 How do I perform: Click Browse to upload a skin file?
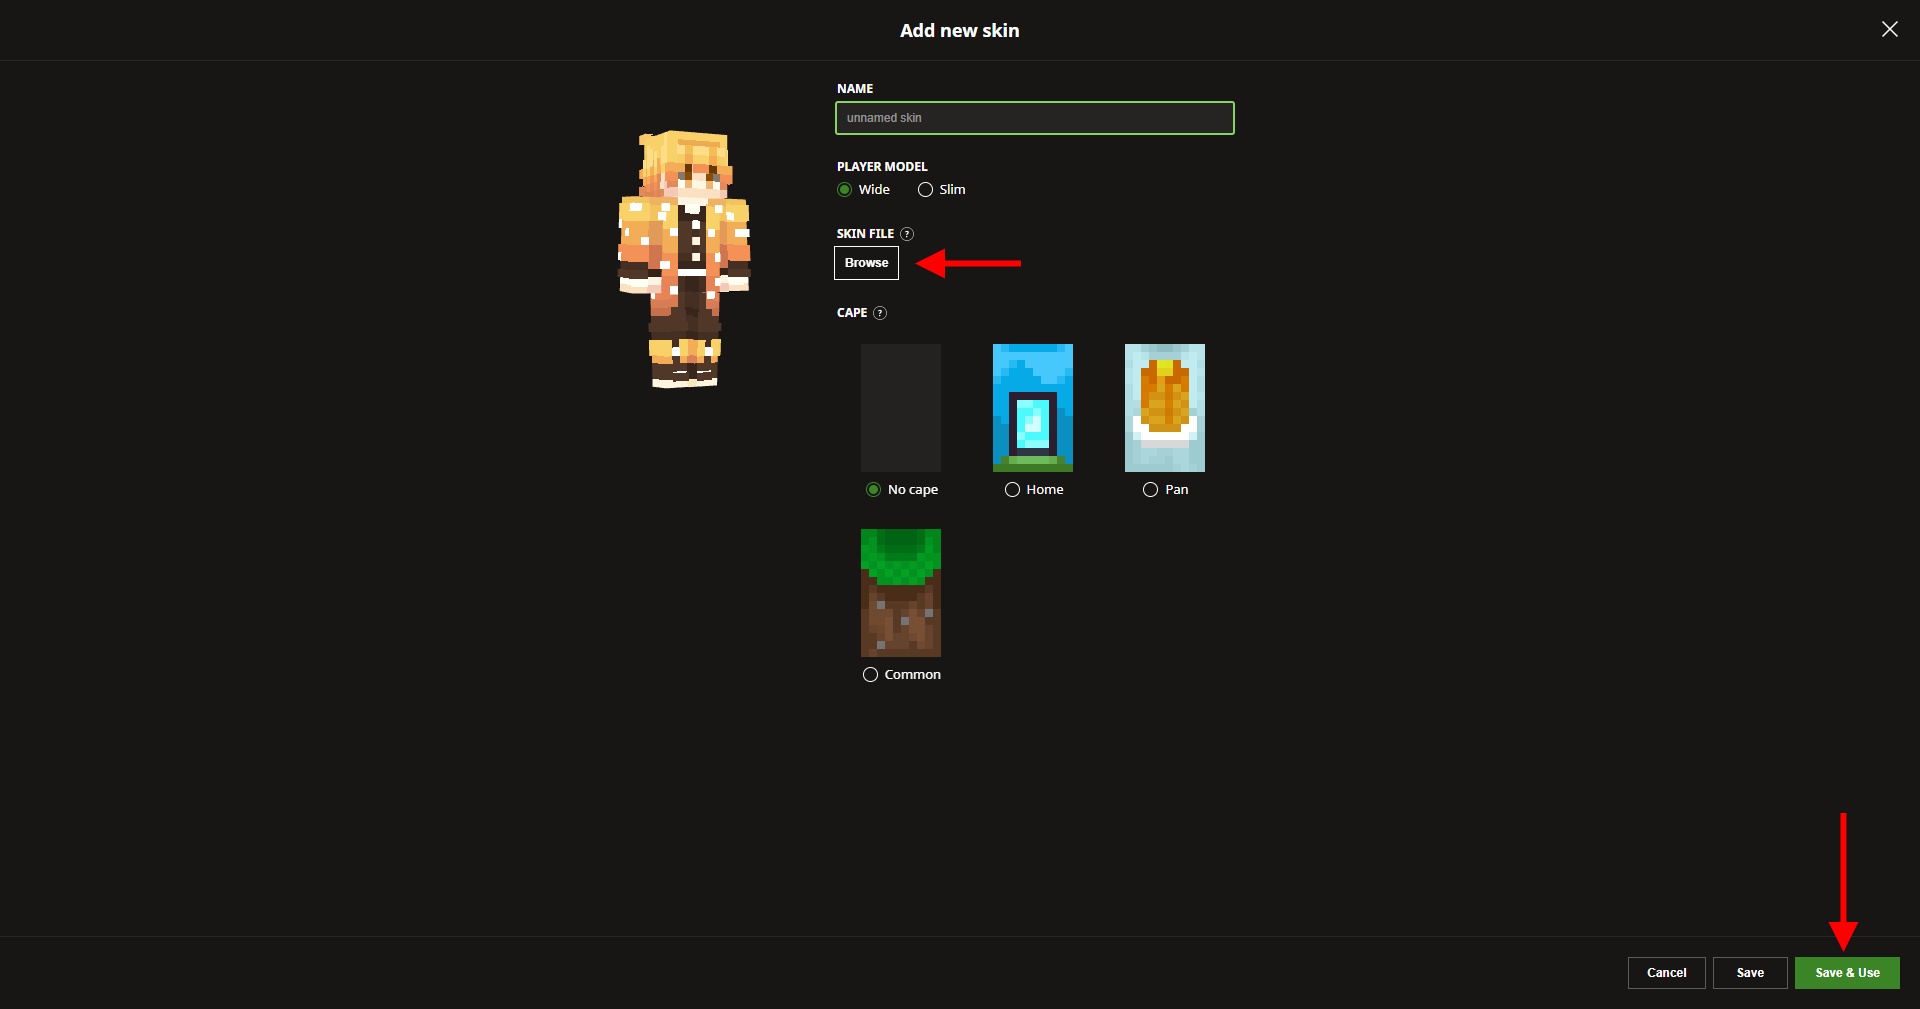tap(865, 263)
